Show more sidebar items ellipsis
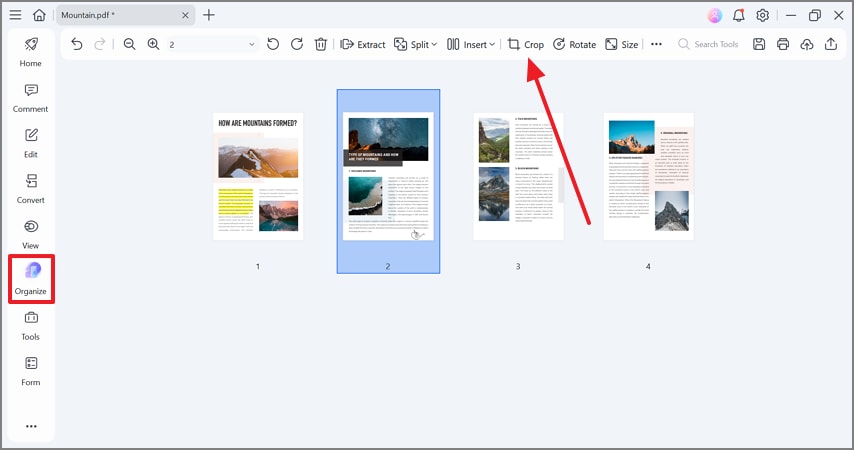Image resolution: width=854 pixels, height=450 pixels. pos(31,426)
